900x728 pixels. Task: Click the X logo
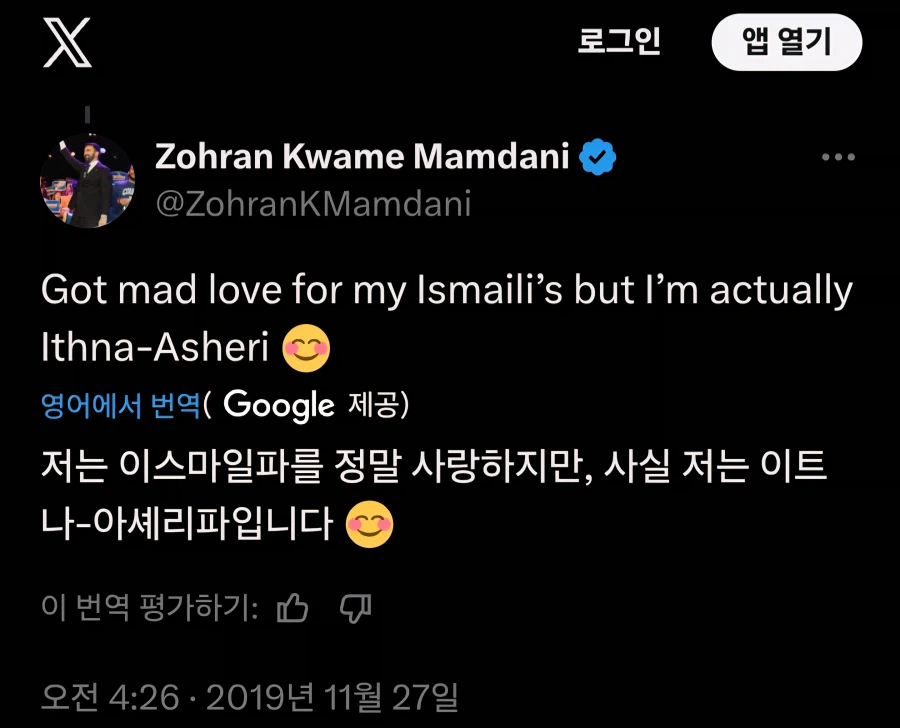[x=68, y=43]
